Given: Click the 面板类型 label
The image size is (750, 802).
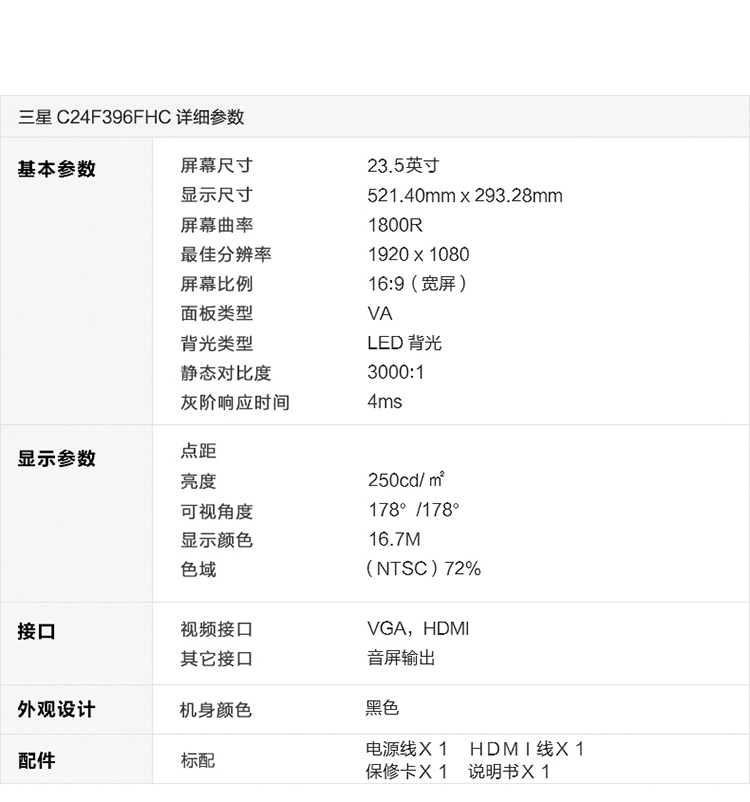Looking at the screenshot, I should pyautogui.click(x=217, y=313).
